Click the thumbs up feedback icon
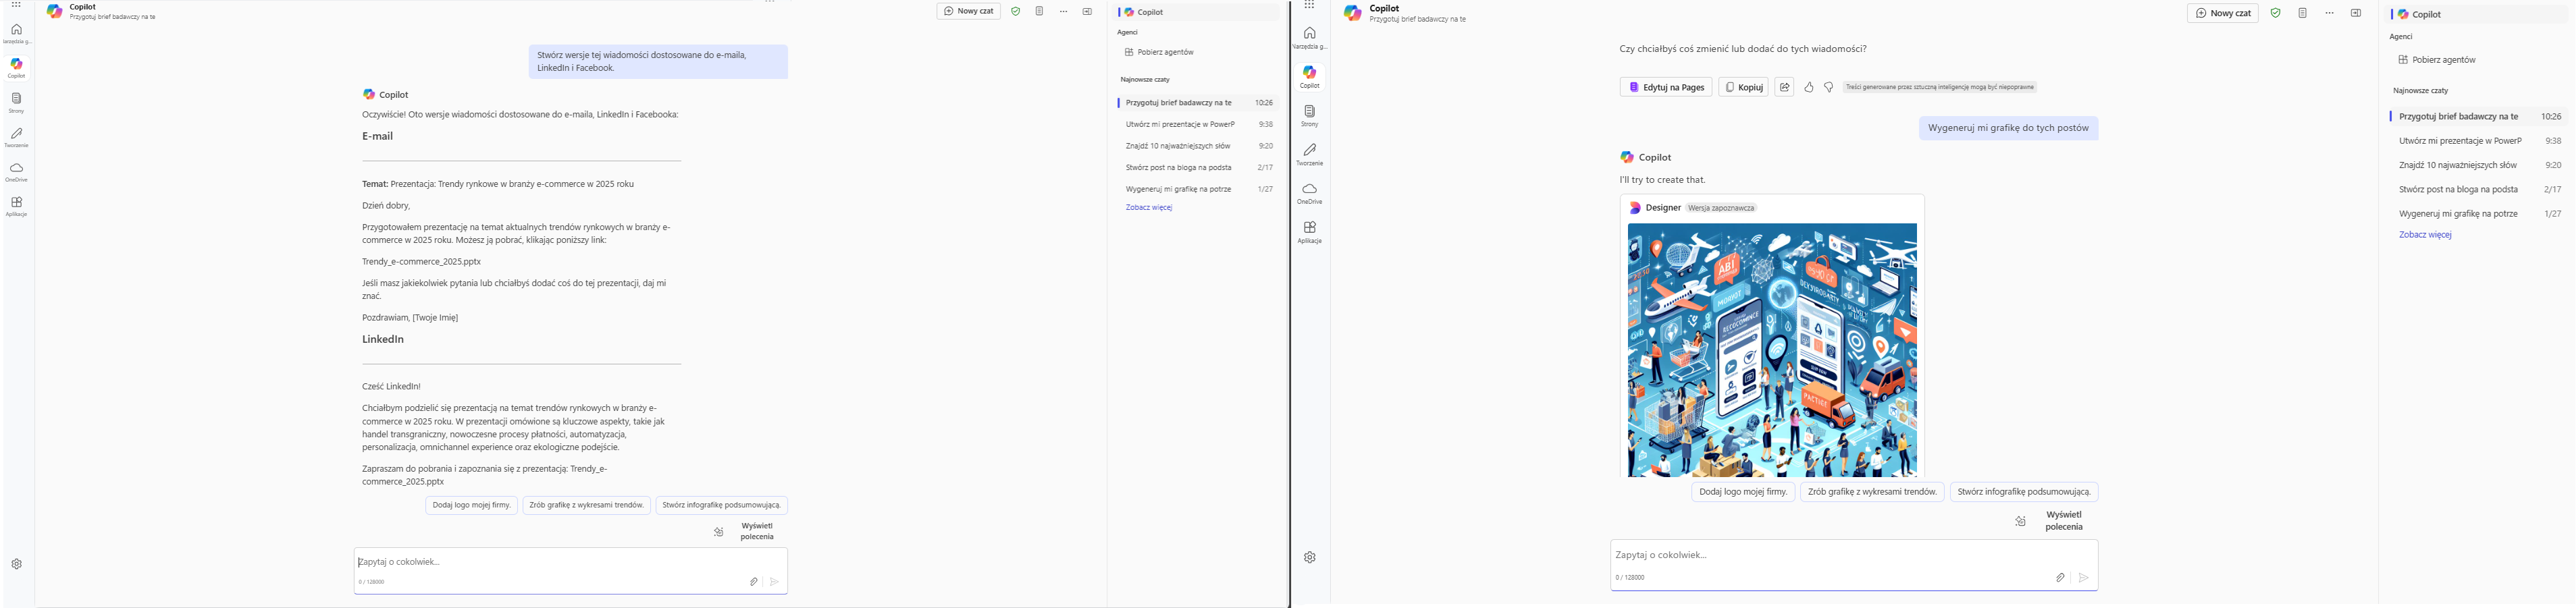Screen dimensions: 2576x608 (x=1808, y=87)
